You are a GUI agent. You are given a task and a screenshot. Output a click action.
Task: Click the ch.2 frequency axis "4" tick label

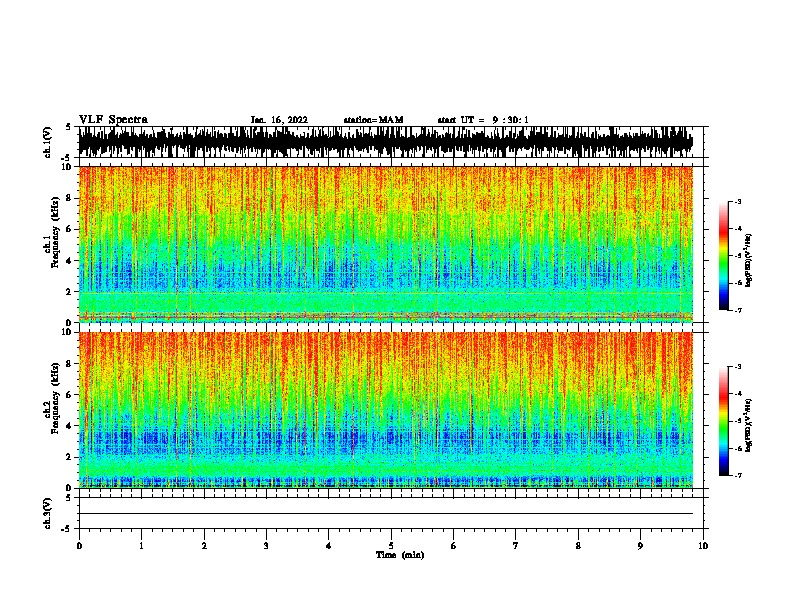coord(69,426)
